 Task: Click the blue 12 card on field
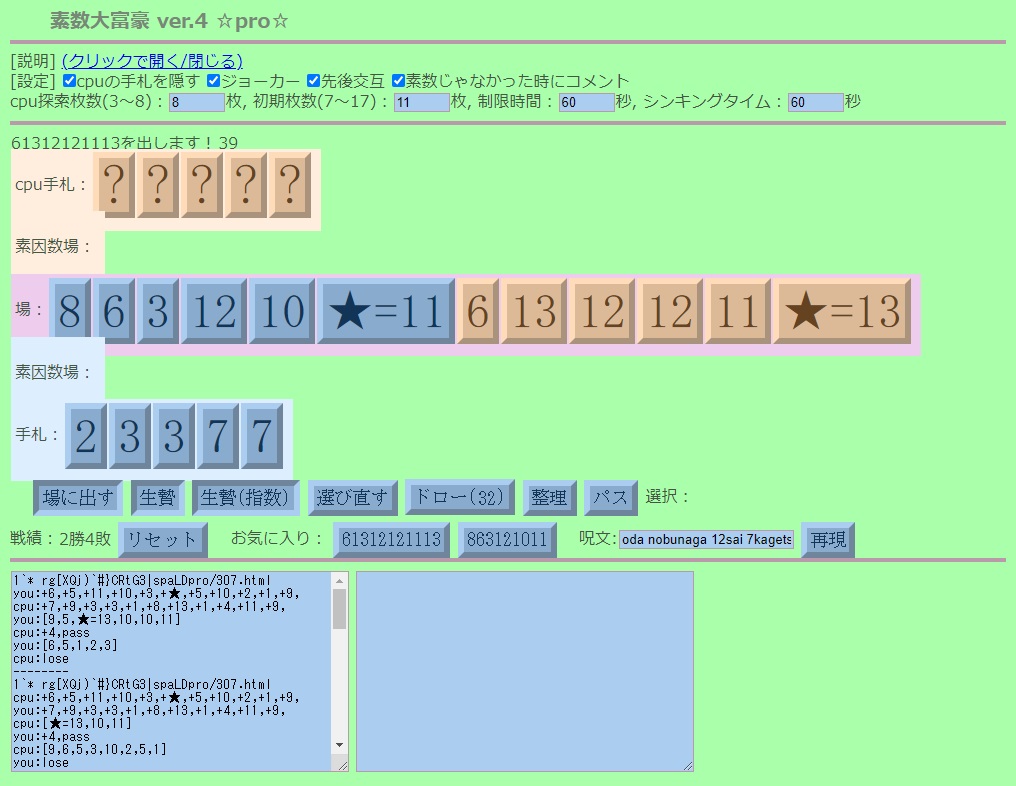tap(214, 311)
